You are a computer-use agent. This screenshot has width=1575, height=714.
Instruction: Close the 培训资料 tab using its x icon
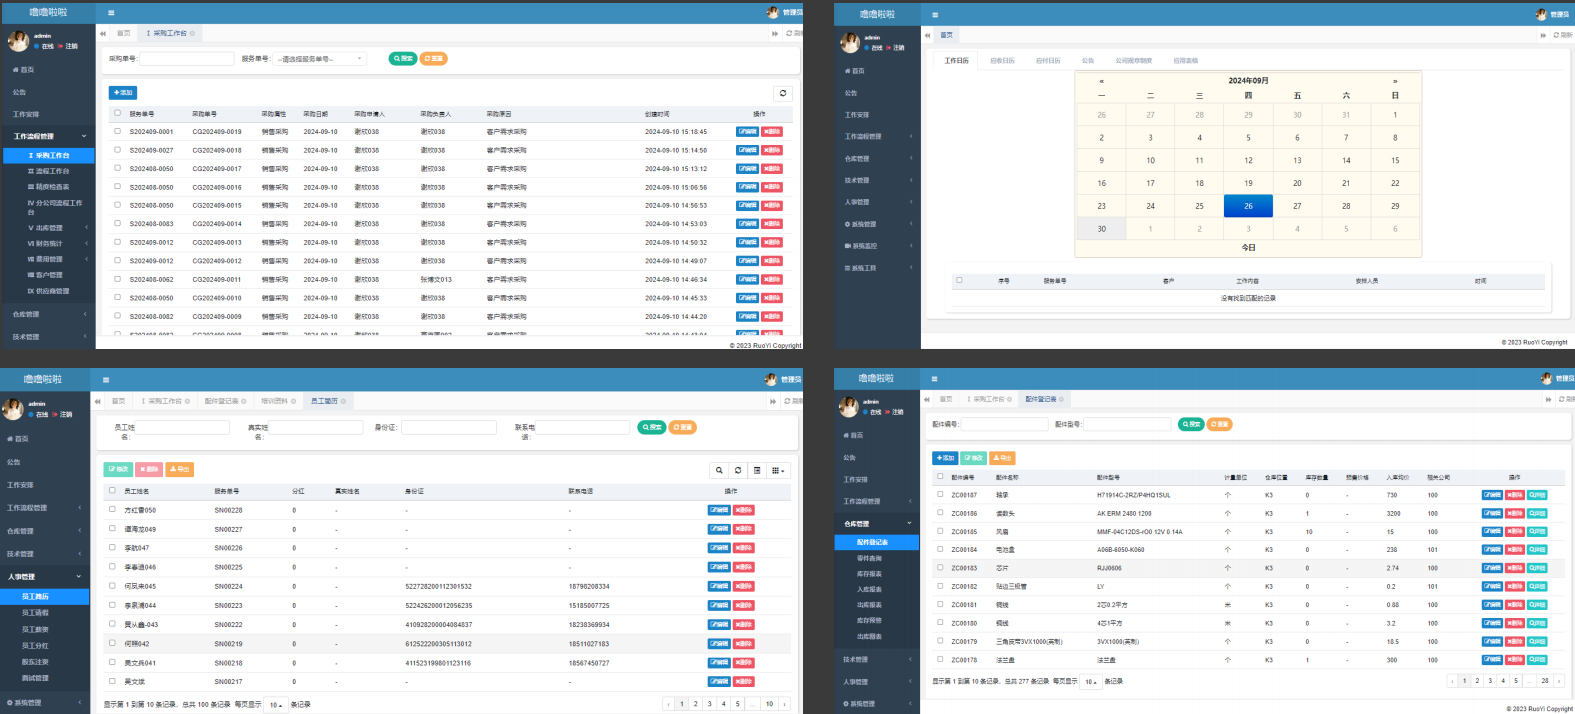pos(294,401)
